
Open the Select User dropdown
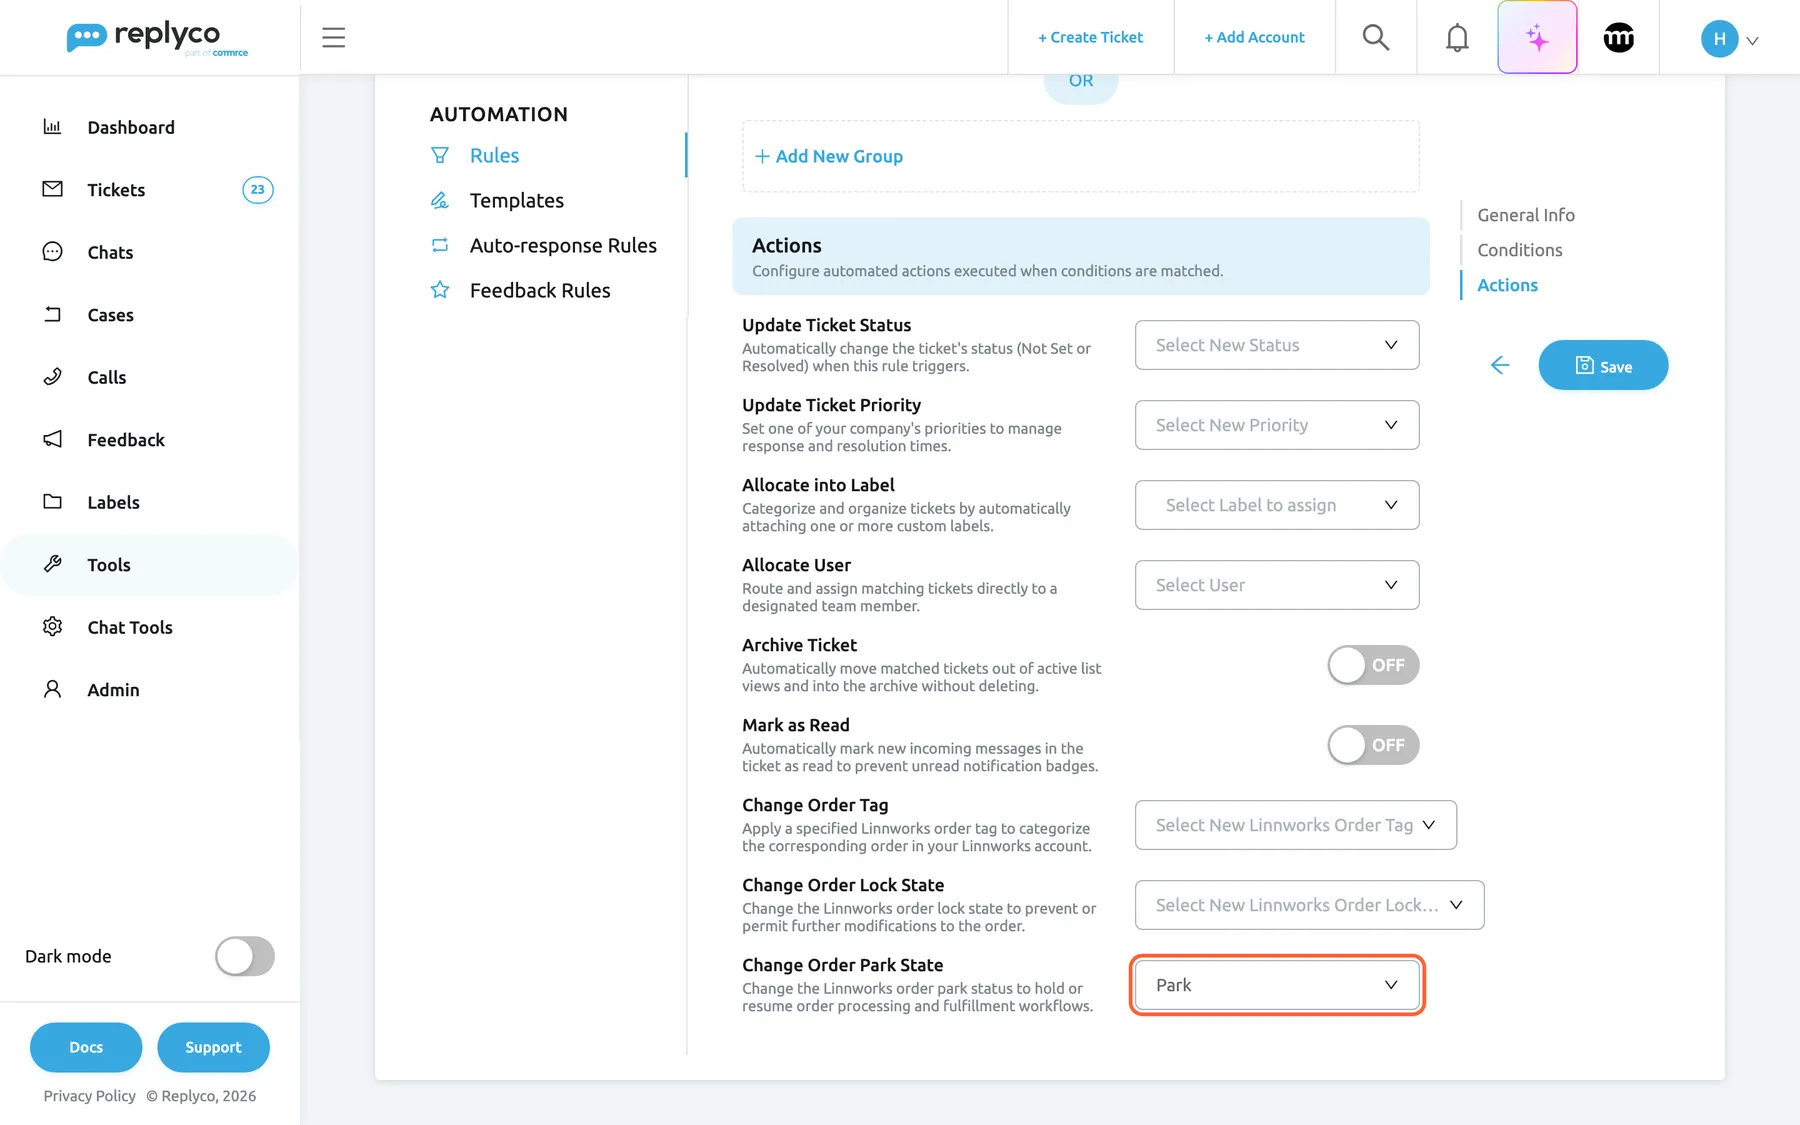[1277, 585]
